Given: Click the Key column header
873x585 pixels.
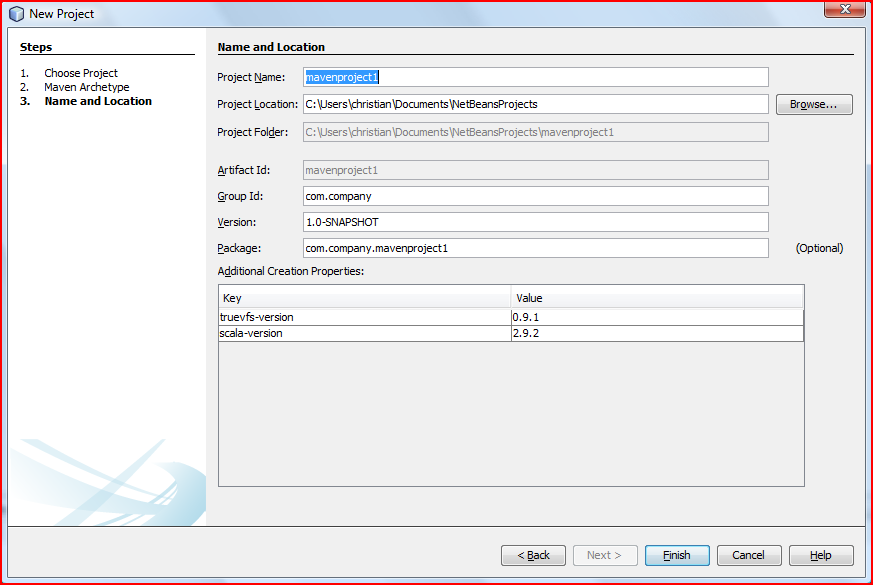Looking at the screenshot, I should [364, 298].
